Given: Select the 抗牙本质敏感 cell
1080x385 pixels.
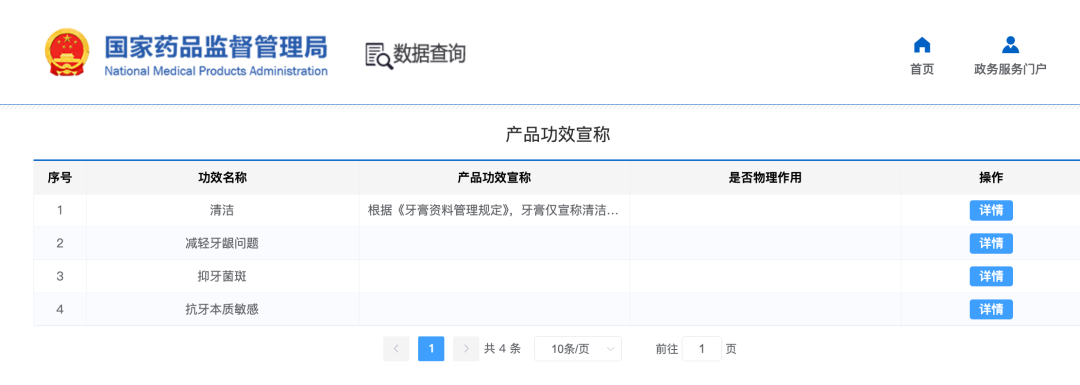Looking at the screenshot, I should coord(222,309).
